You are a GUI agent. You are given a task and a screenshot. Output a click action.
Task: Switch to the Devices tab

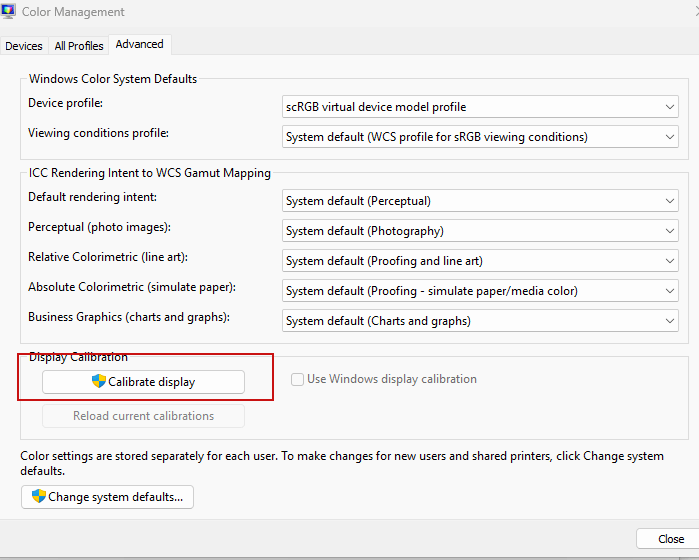click(x=24, y=46)
